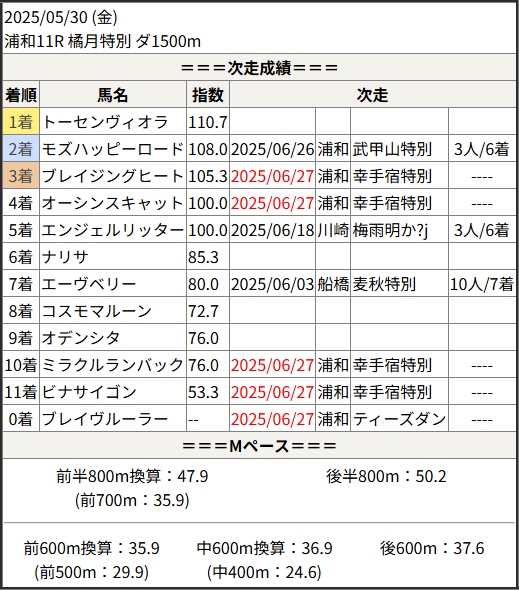Click the orange 3着 rank cell
The image size is (519, 590).
tap(21, 176)
